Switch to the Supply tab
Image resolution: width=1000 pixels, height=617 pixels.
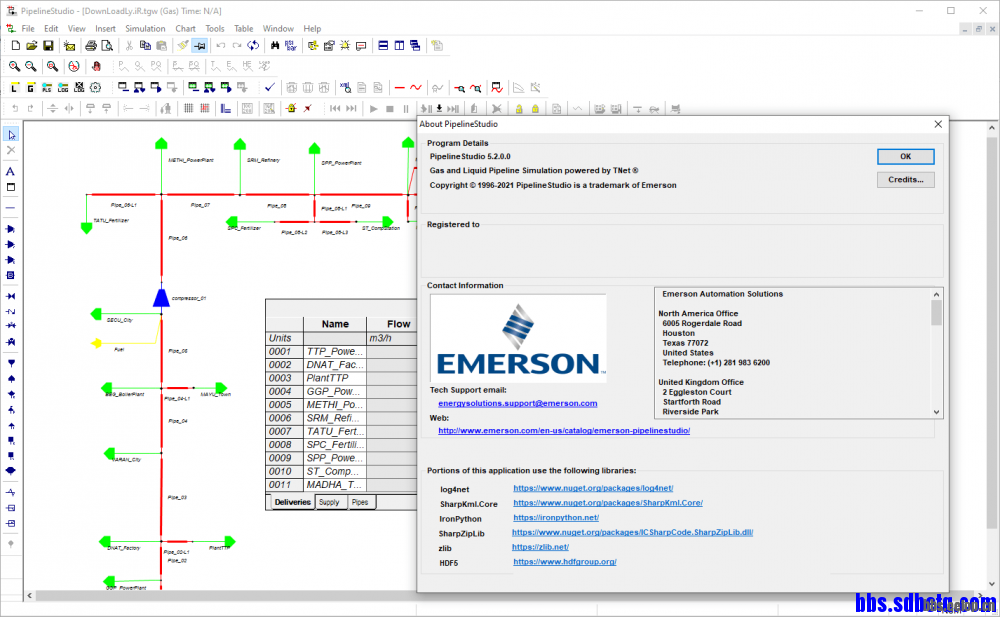pyautogui.click(x=329, y=502)
